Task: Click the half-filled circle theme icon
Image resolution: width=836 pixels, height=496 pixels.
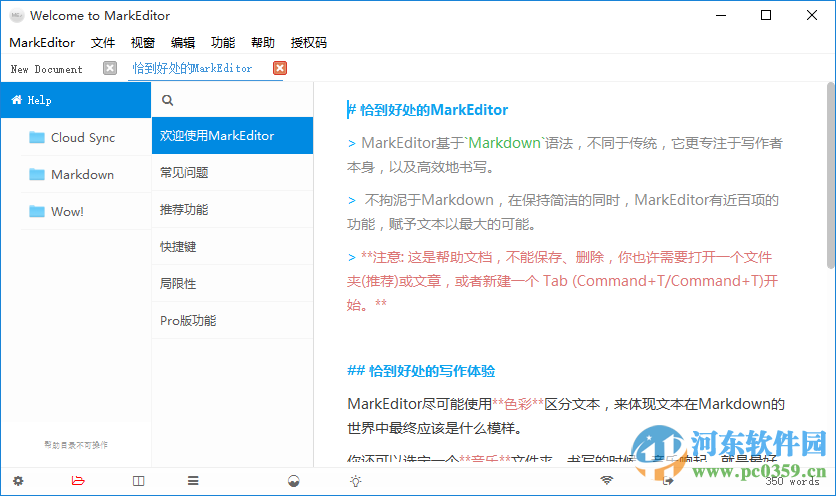Action: click(294, 481)
